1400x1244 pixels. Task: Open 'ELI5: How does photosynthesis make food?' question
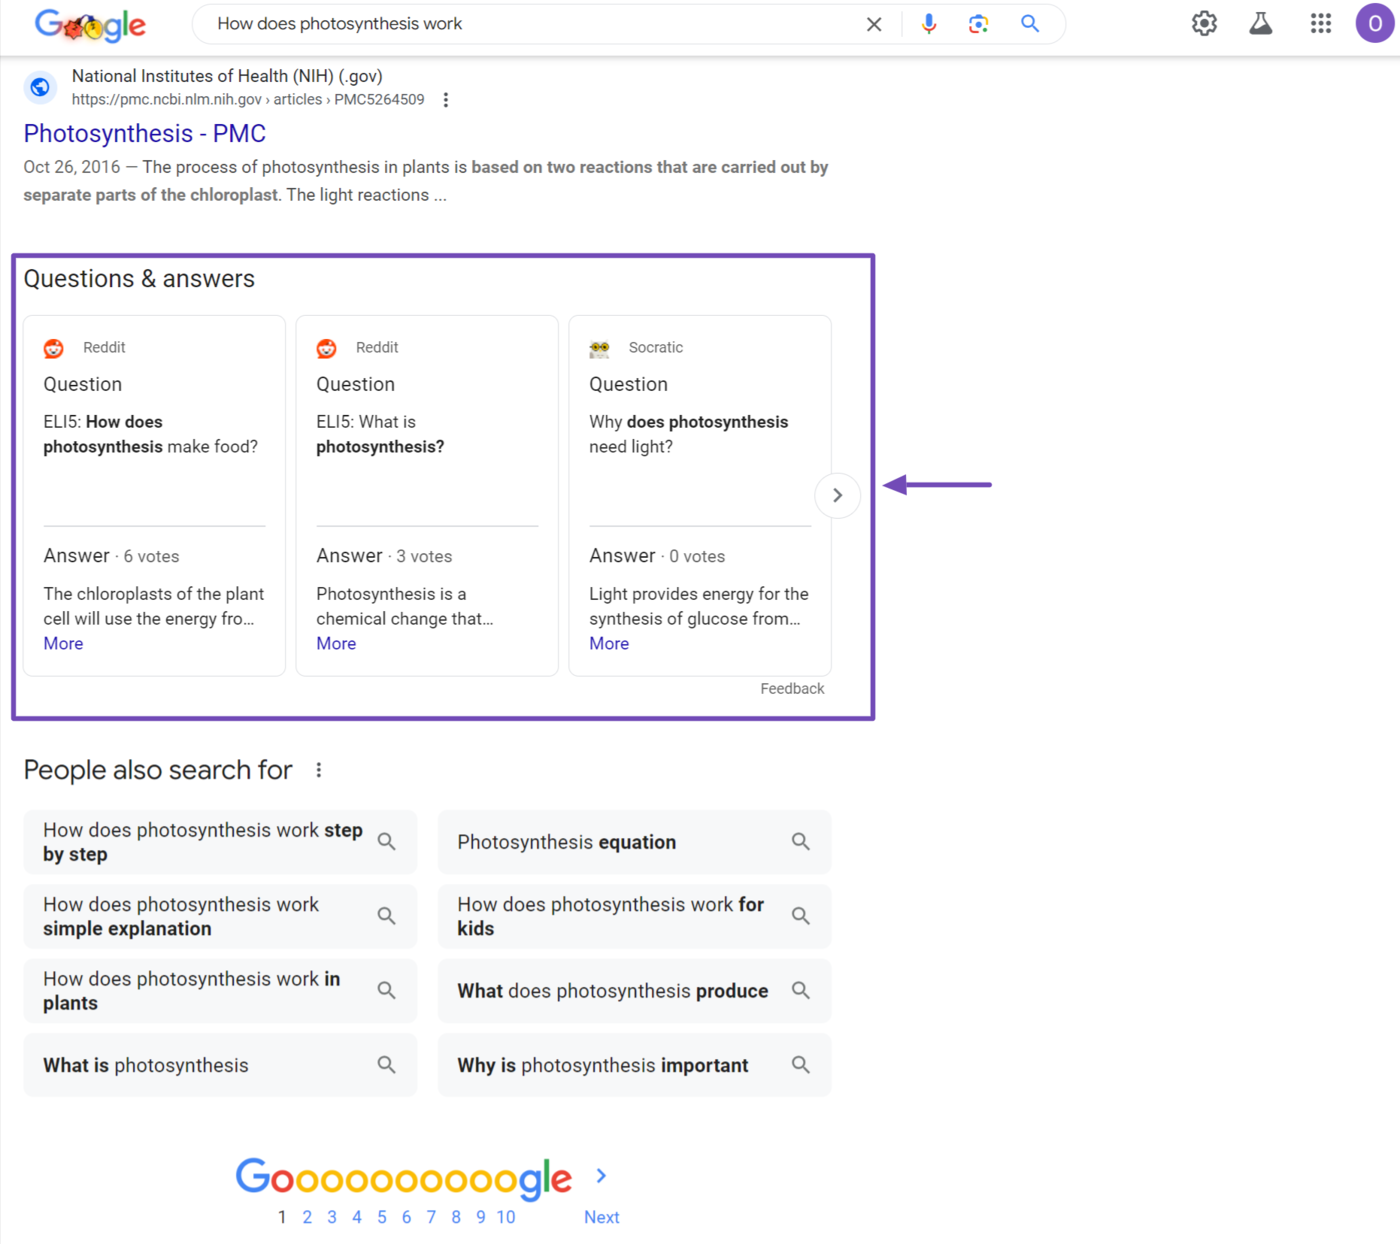[x=151, y=435]
